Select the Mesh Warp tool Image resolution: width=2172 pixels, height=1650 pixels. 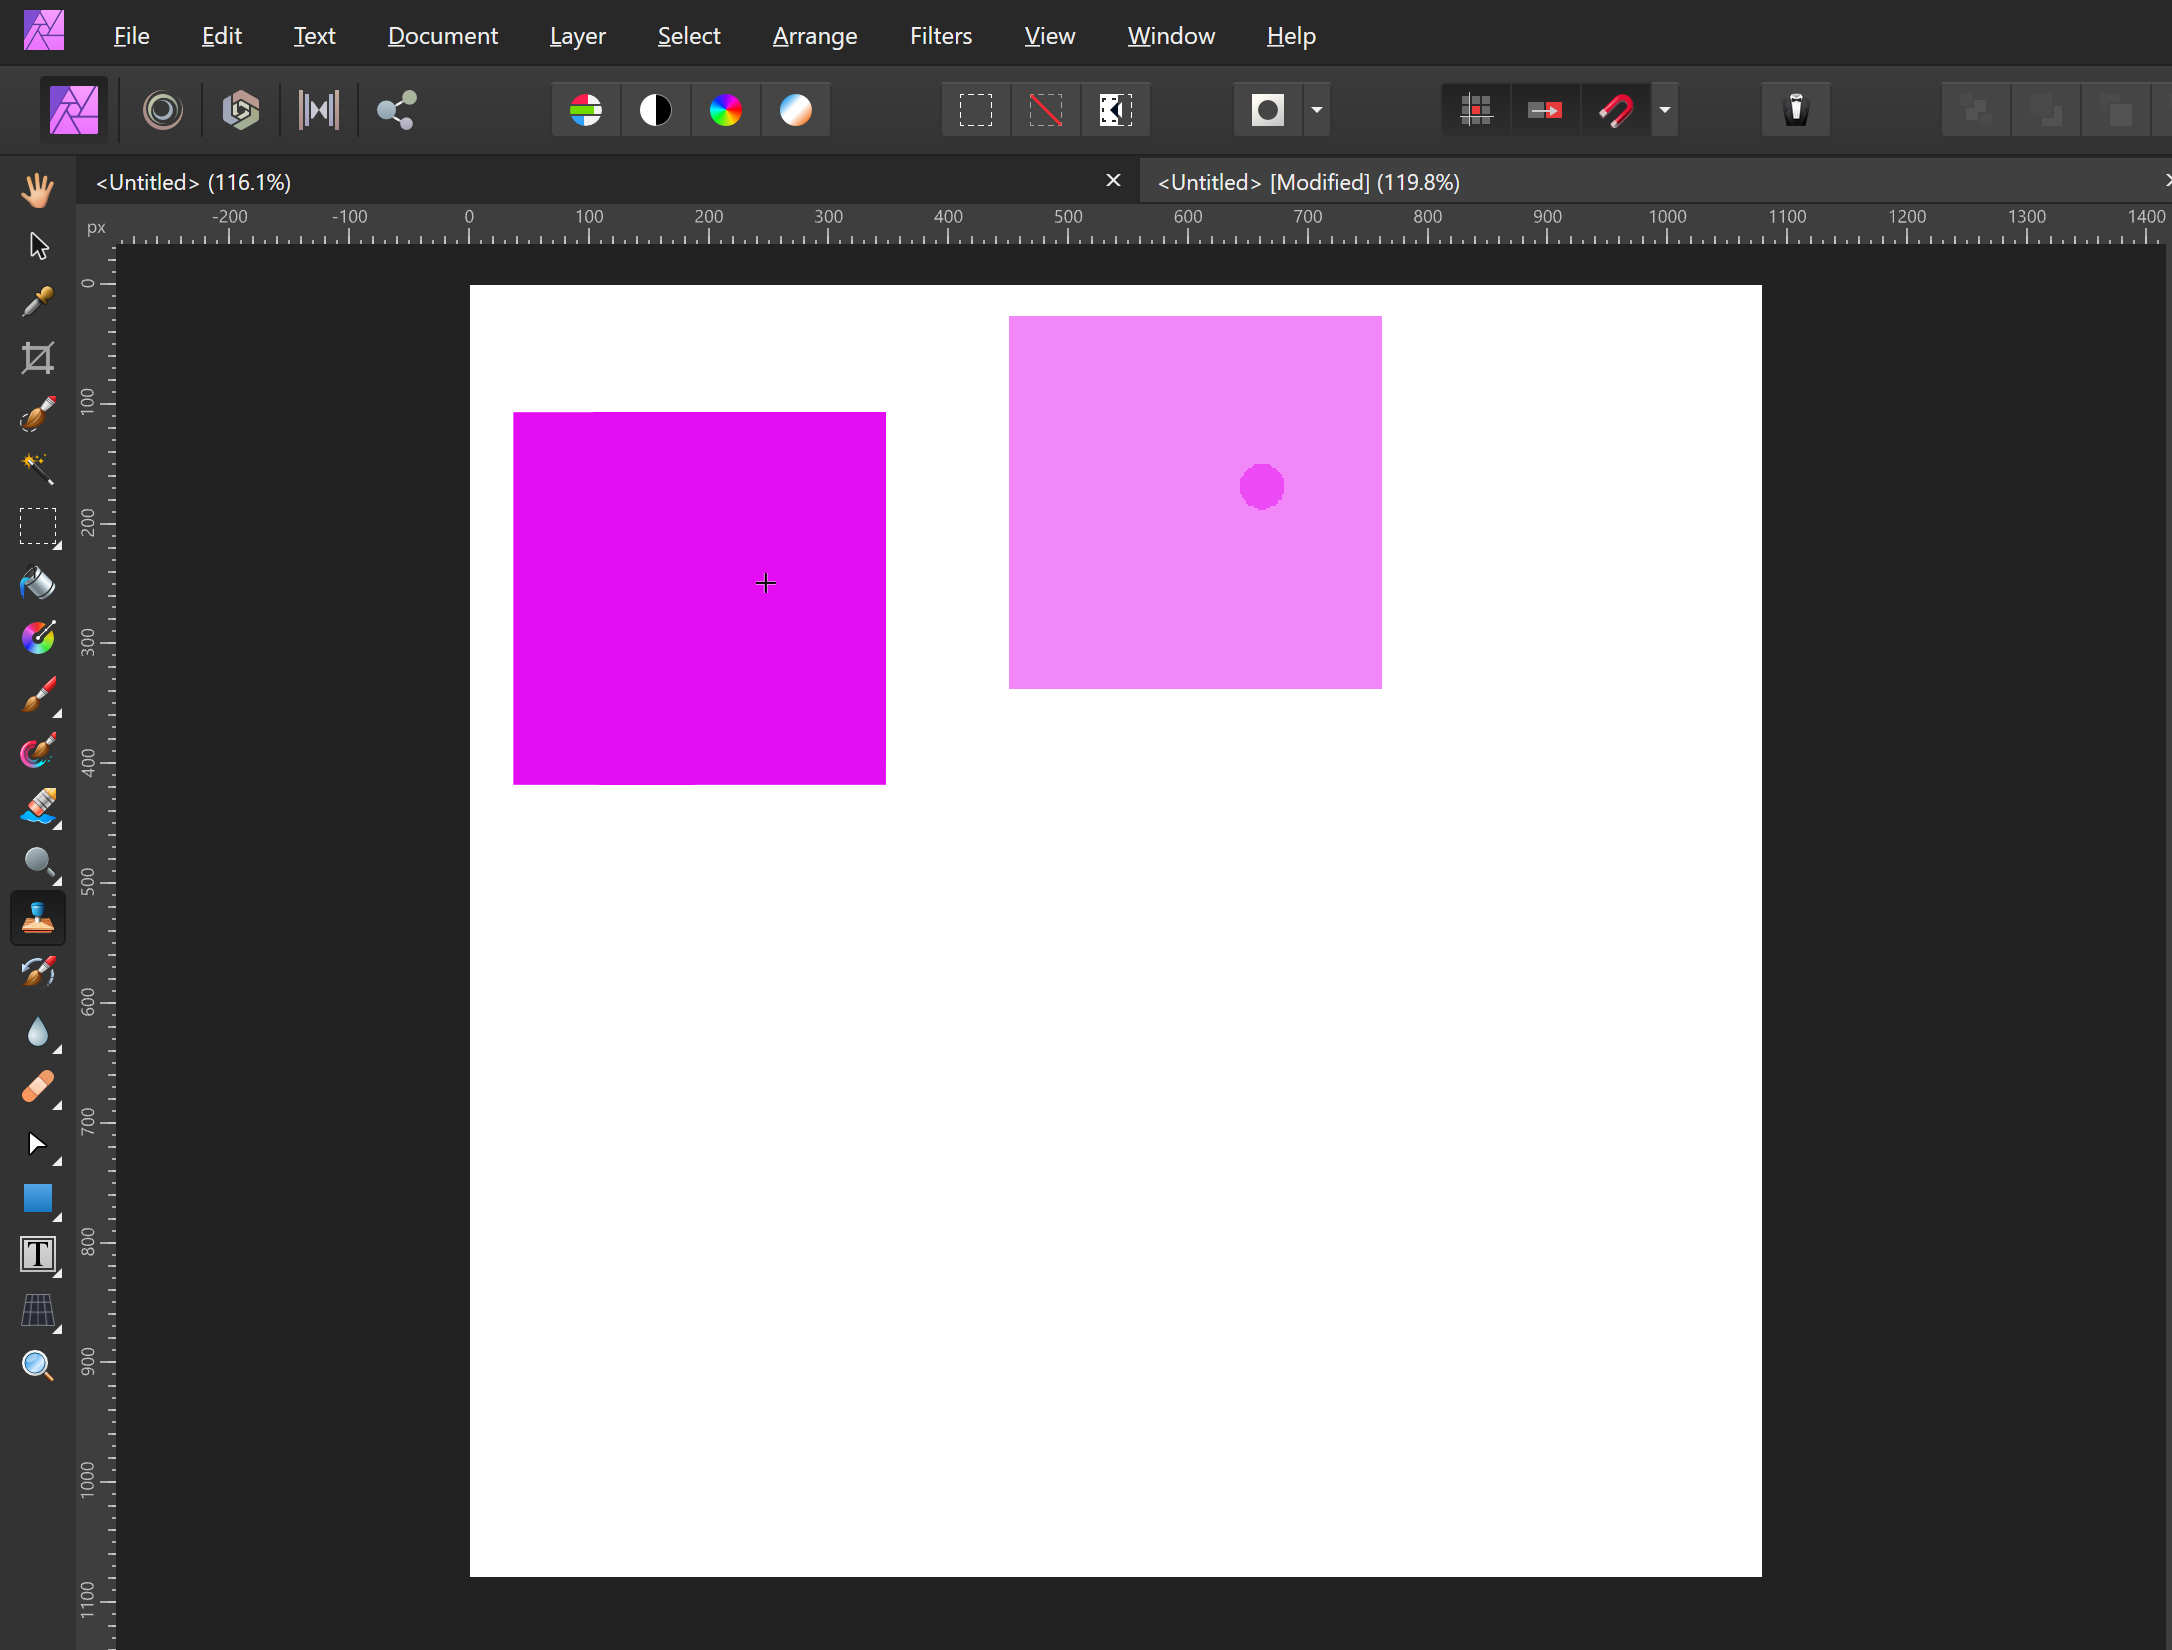pyautogui.click(x=38, y=1311)
